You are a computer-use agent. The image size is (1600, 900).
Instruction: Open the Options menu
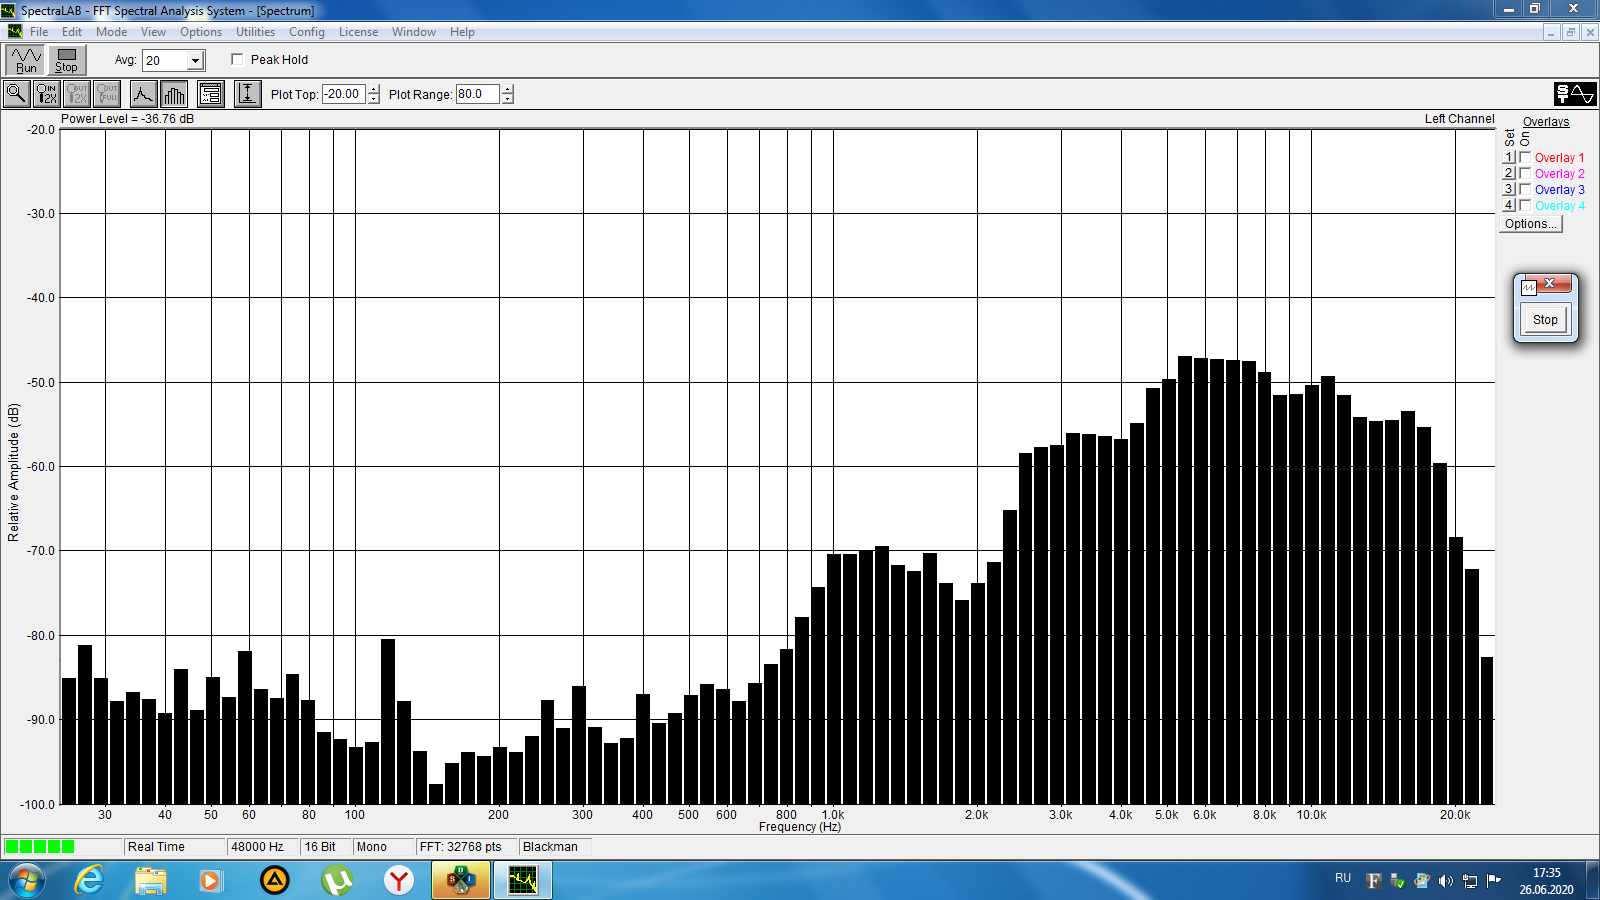click(201, 32)
